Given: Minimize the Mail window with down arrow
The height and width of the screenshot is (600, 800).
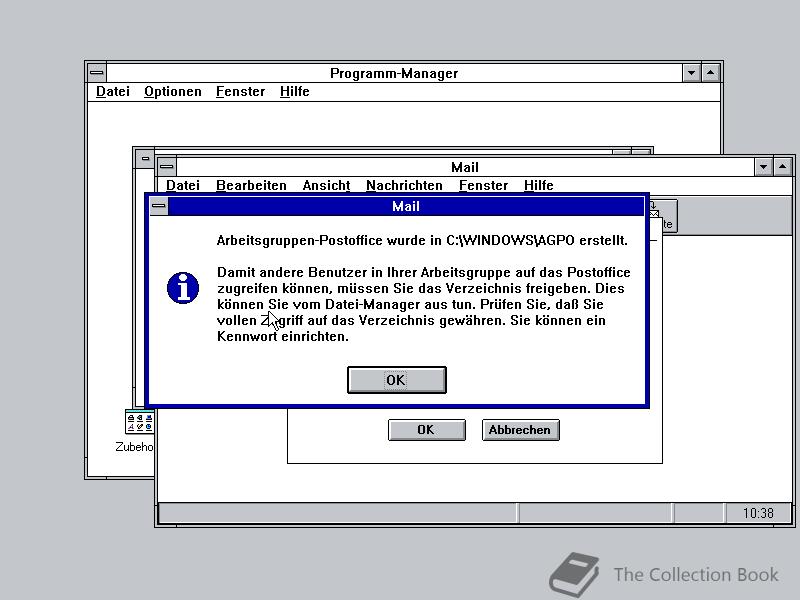Looking at the screenshot, I should pyautogui.click(x=763, y=167).
